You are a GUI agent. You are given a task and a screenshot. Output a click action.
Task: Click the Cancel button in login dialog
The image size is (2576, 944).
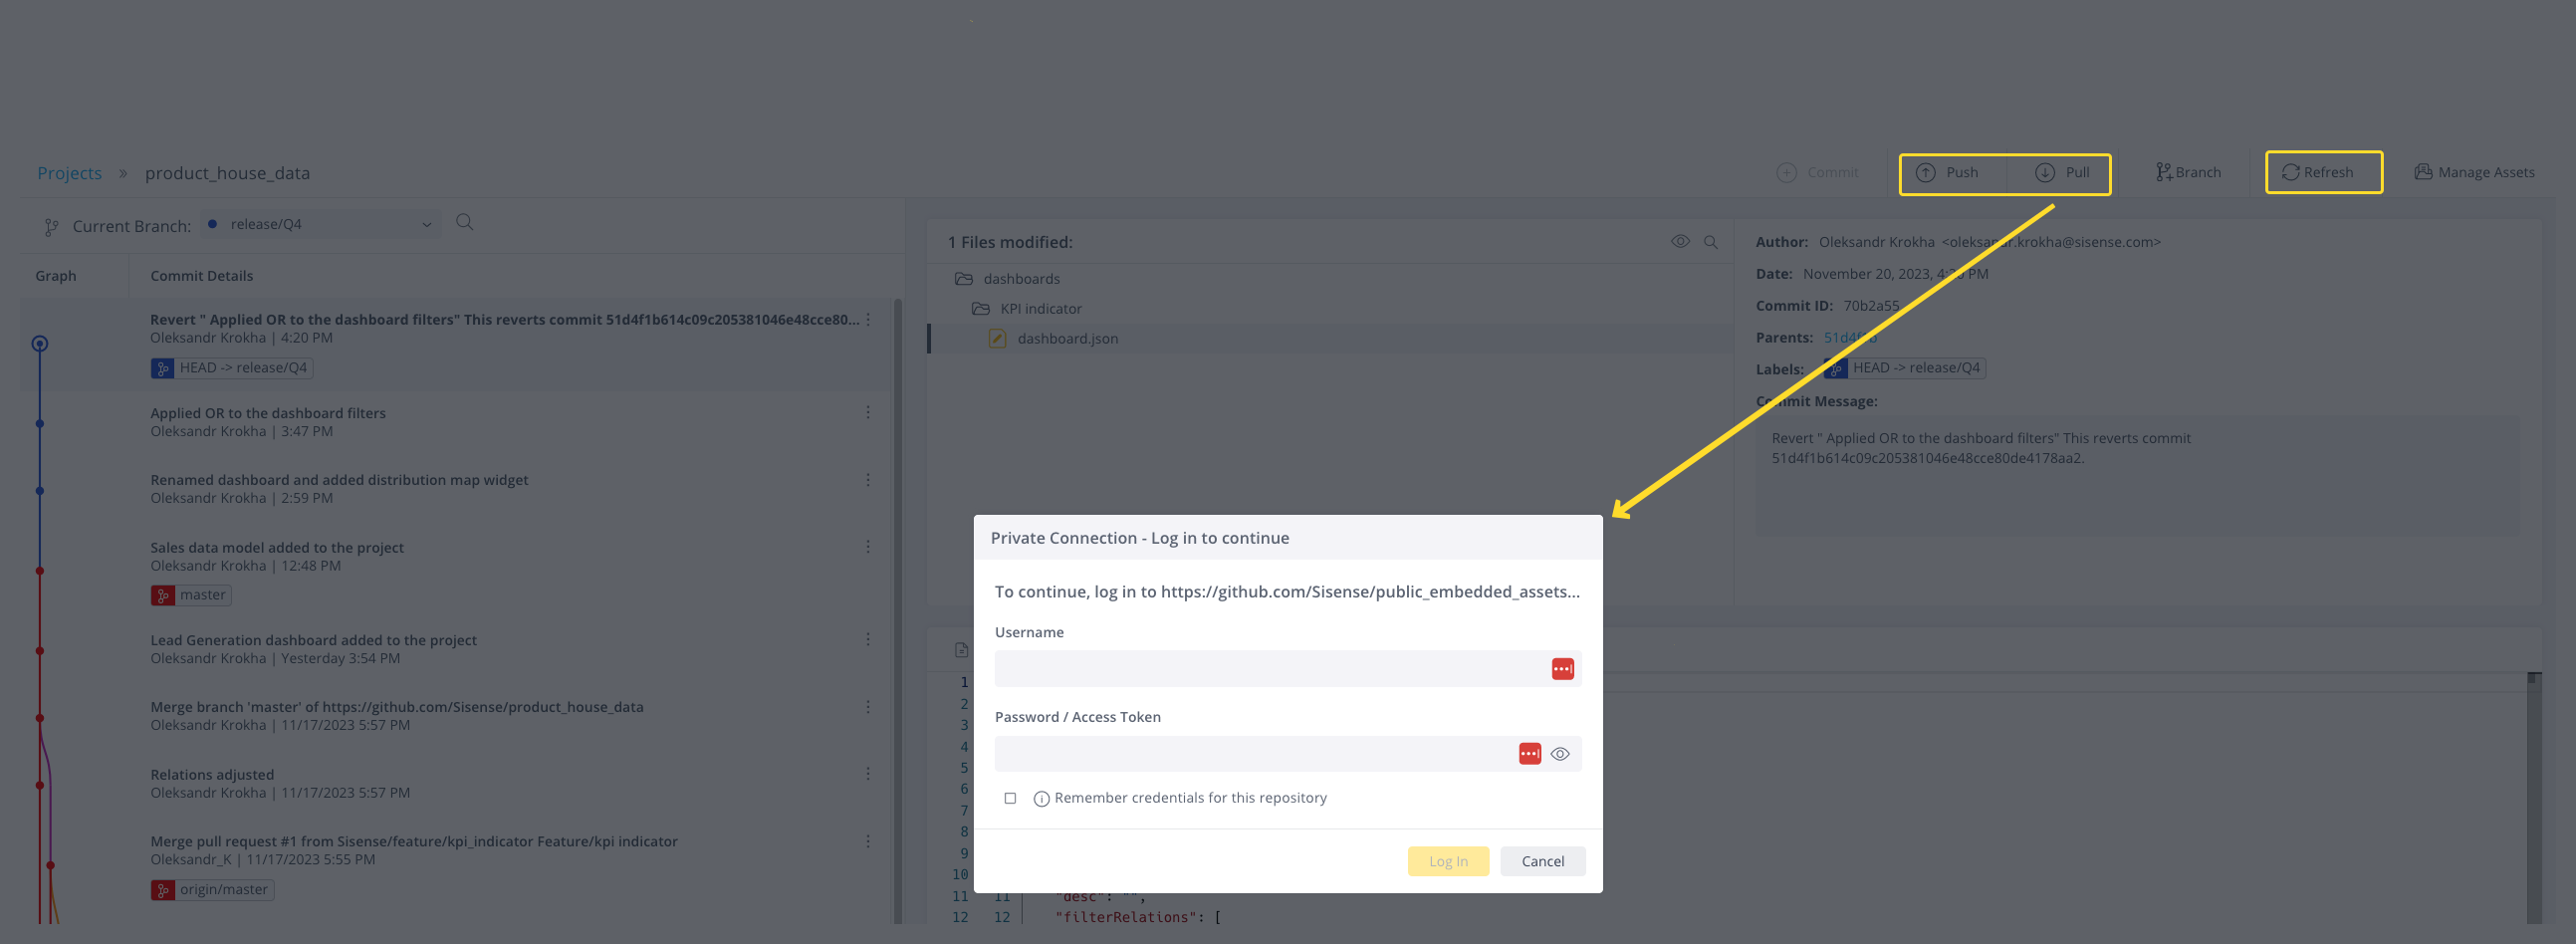click(x=1542, y=861)
